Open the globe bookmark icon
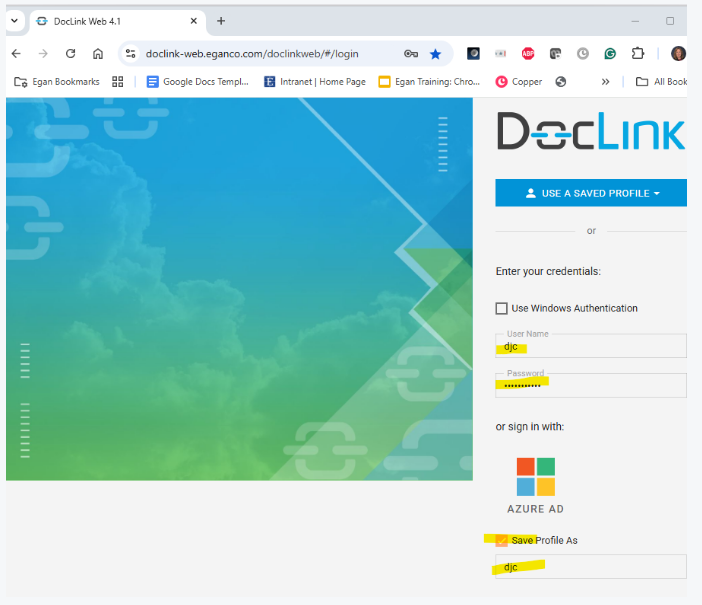This screenshot has width=702, height=605. tap(561, 82)
